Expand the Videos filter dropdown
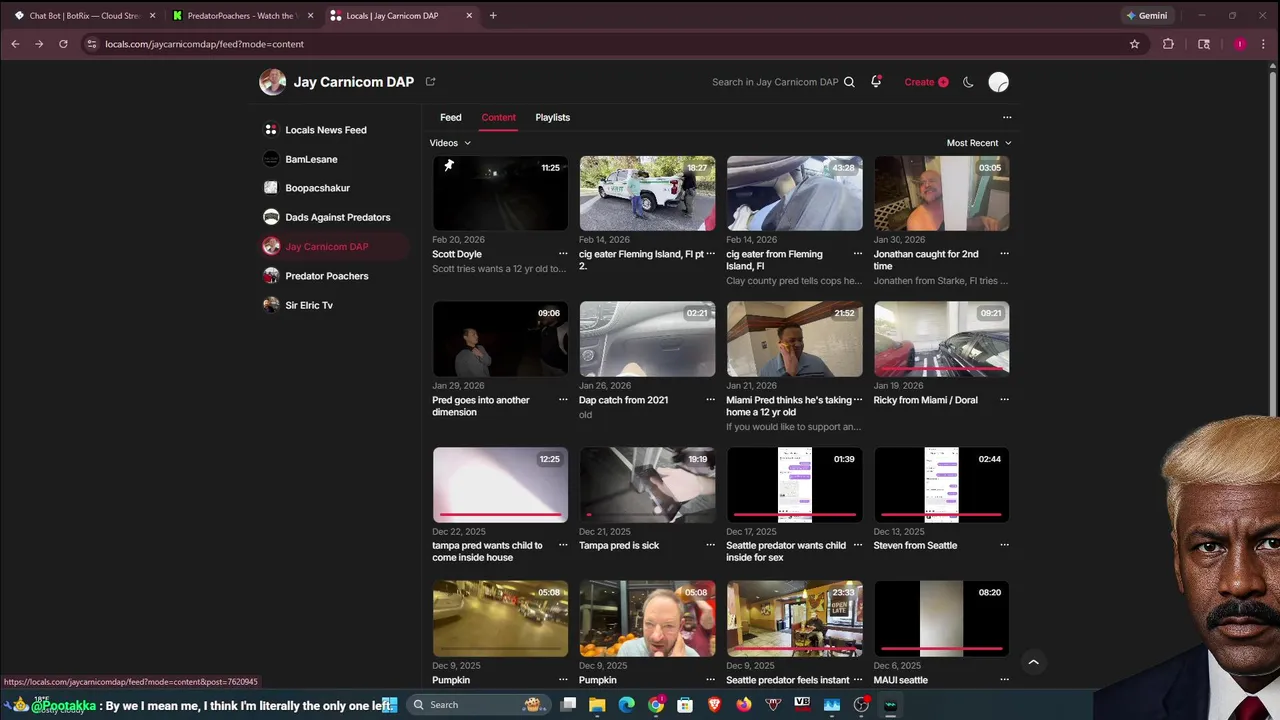1280x720 pixels. 450,143
